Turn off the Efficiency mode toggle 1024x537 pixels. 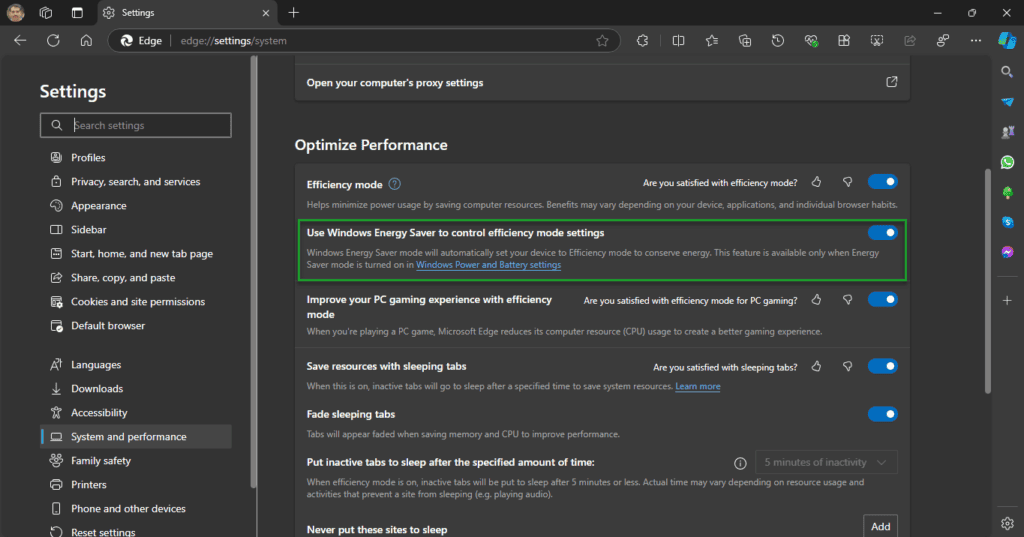(882, 182)
